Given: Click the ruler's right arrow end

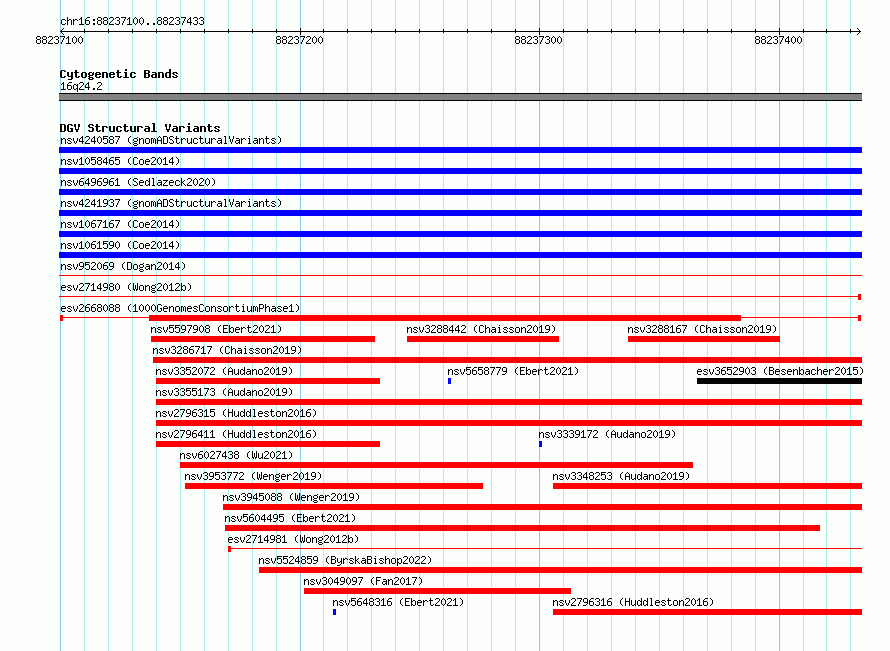Looking at the screenshot, I should click(858, 31).
